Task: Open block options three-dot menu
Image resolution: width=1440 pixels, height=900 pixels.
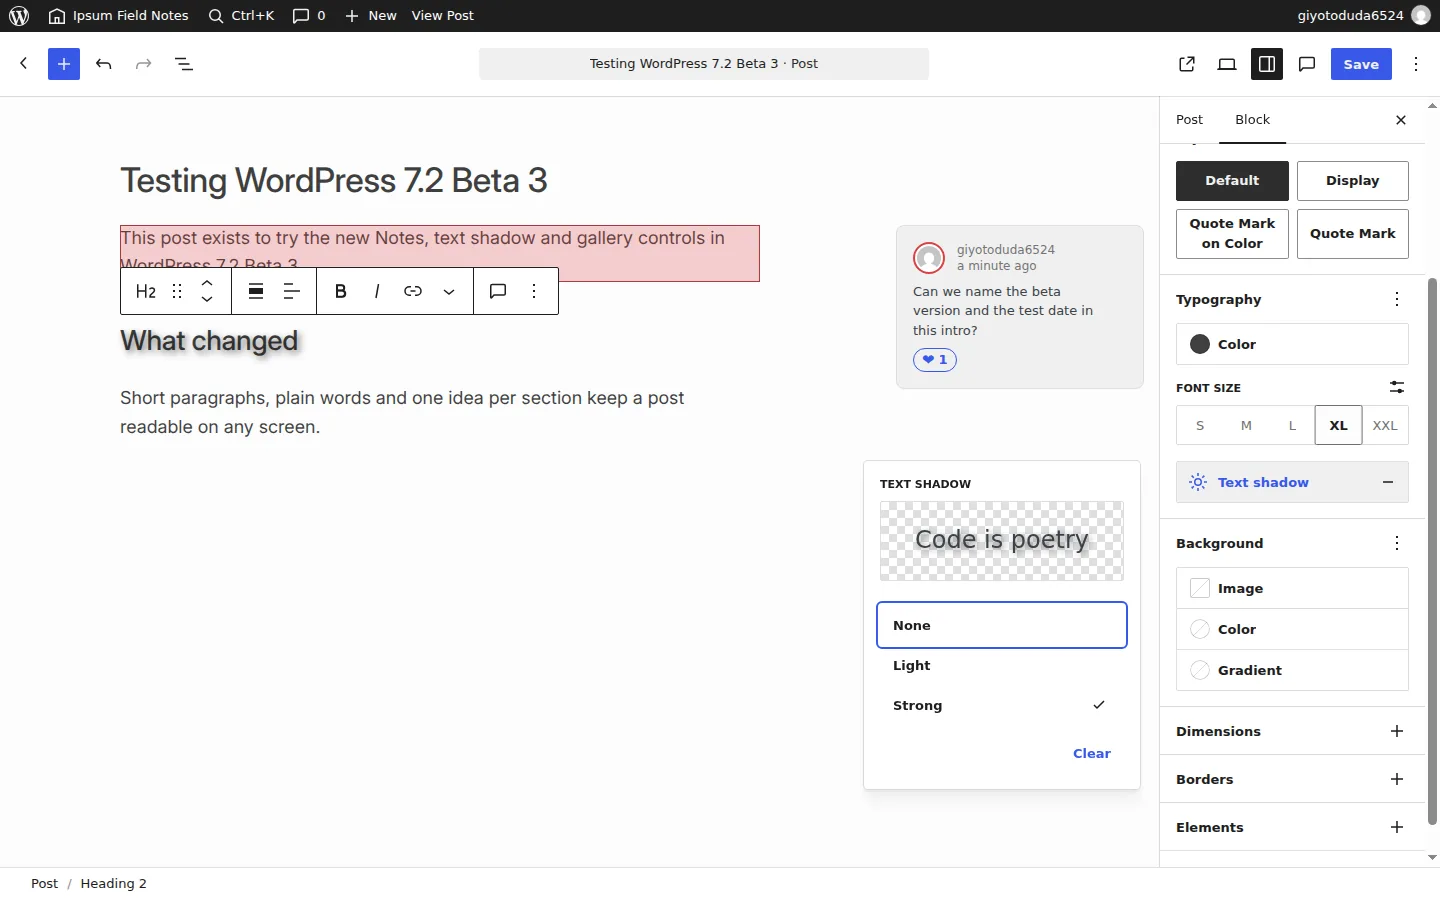Action: [534, 291]
